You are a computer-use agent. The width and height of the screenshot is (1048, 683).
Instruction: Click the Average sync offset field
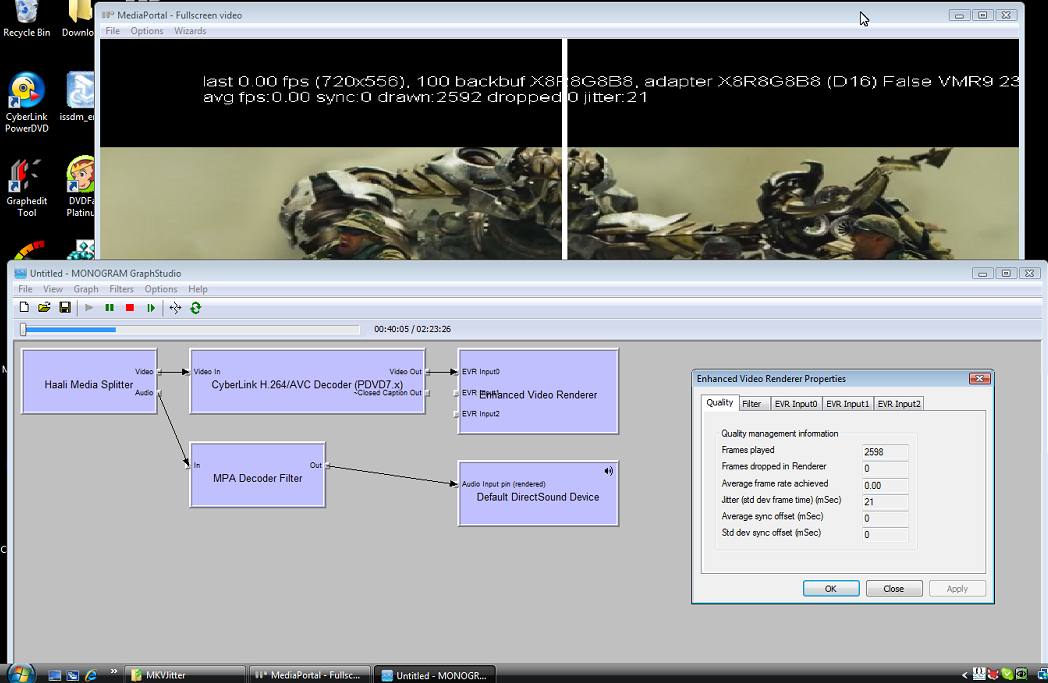click(884, 518)
